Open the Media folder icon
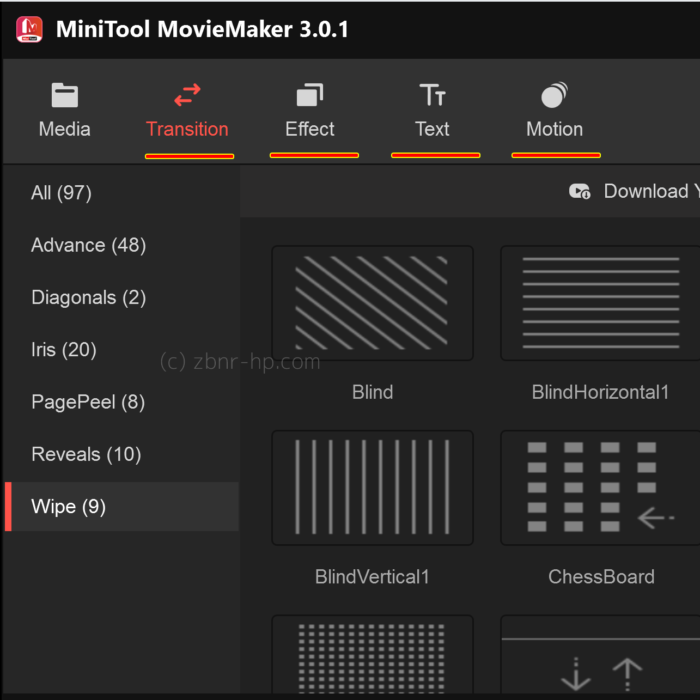700x700 pixels. pyautogui.click(x=65, y=95)
